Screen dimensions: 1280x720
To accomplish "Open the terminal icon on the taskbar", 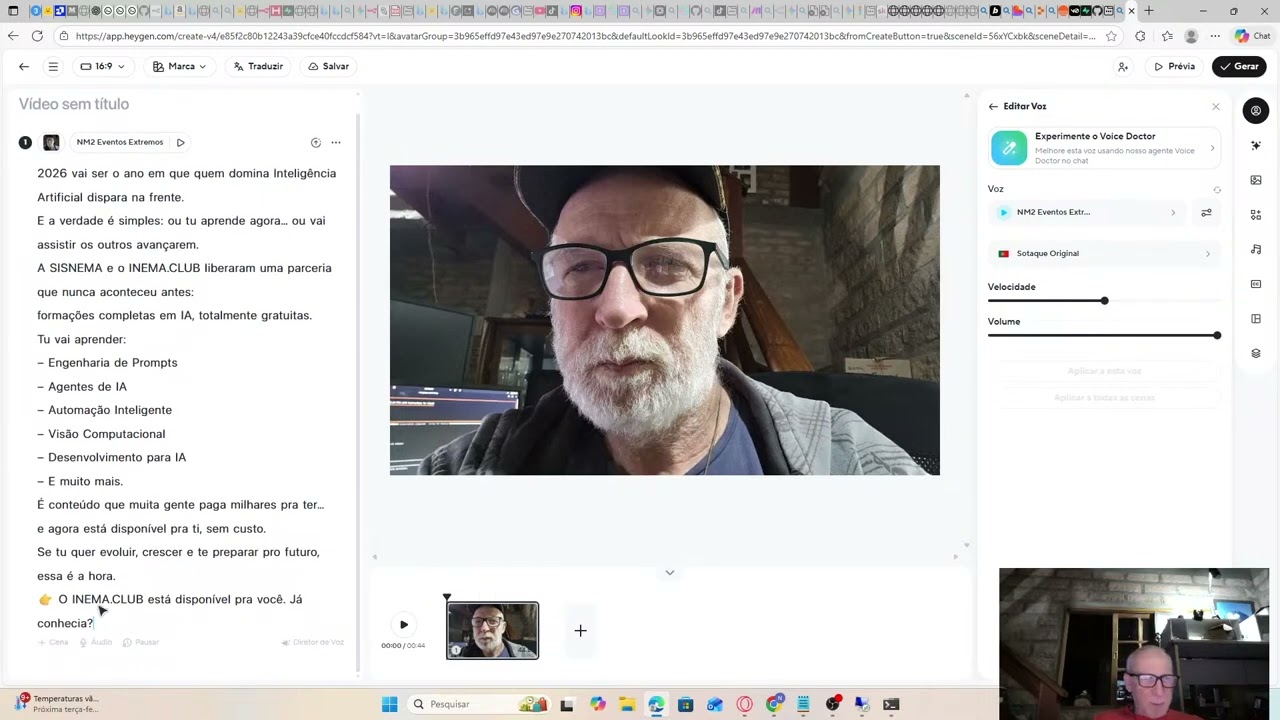I will (891, 704).
